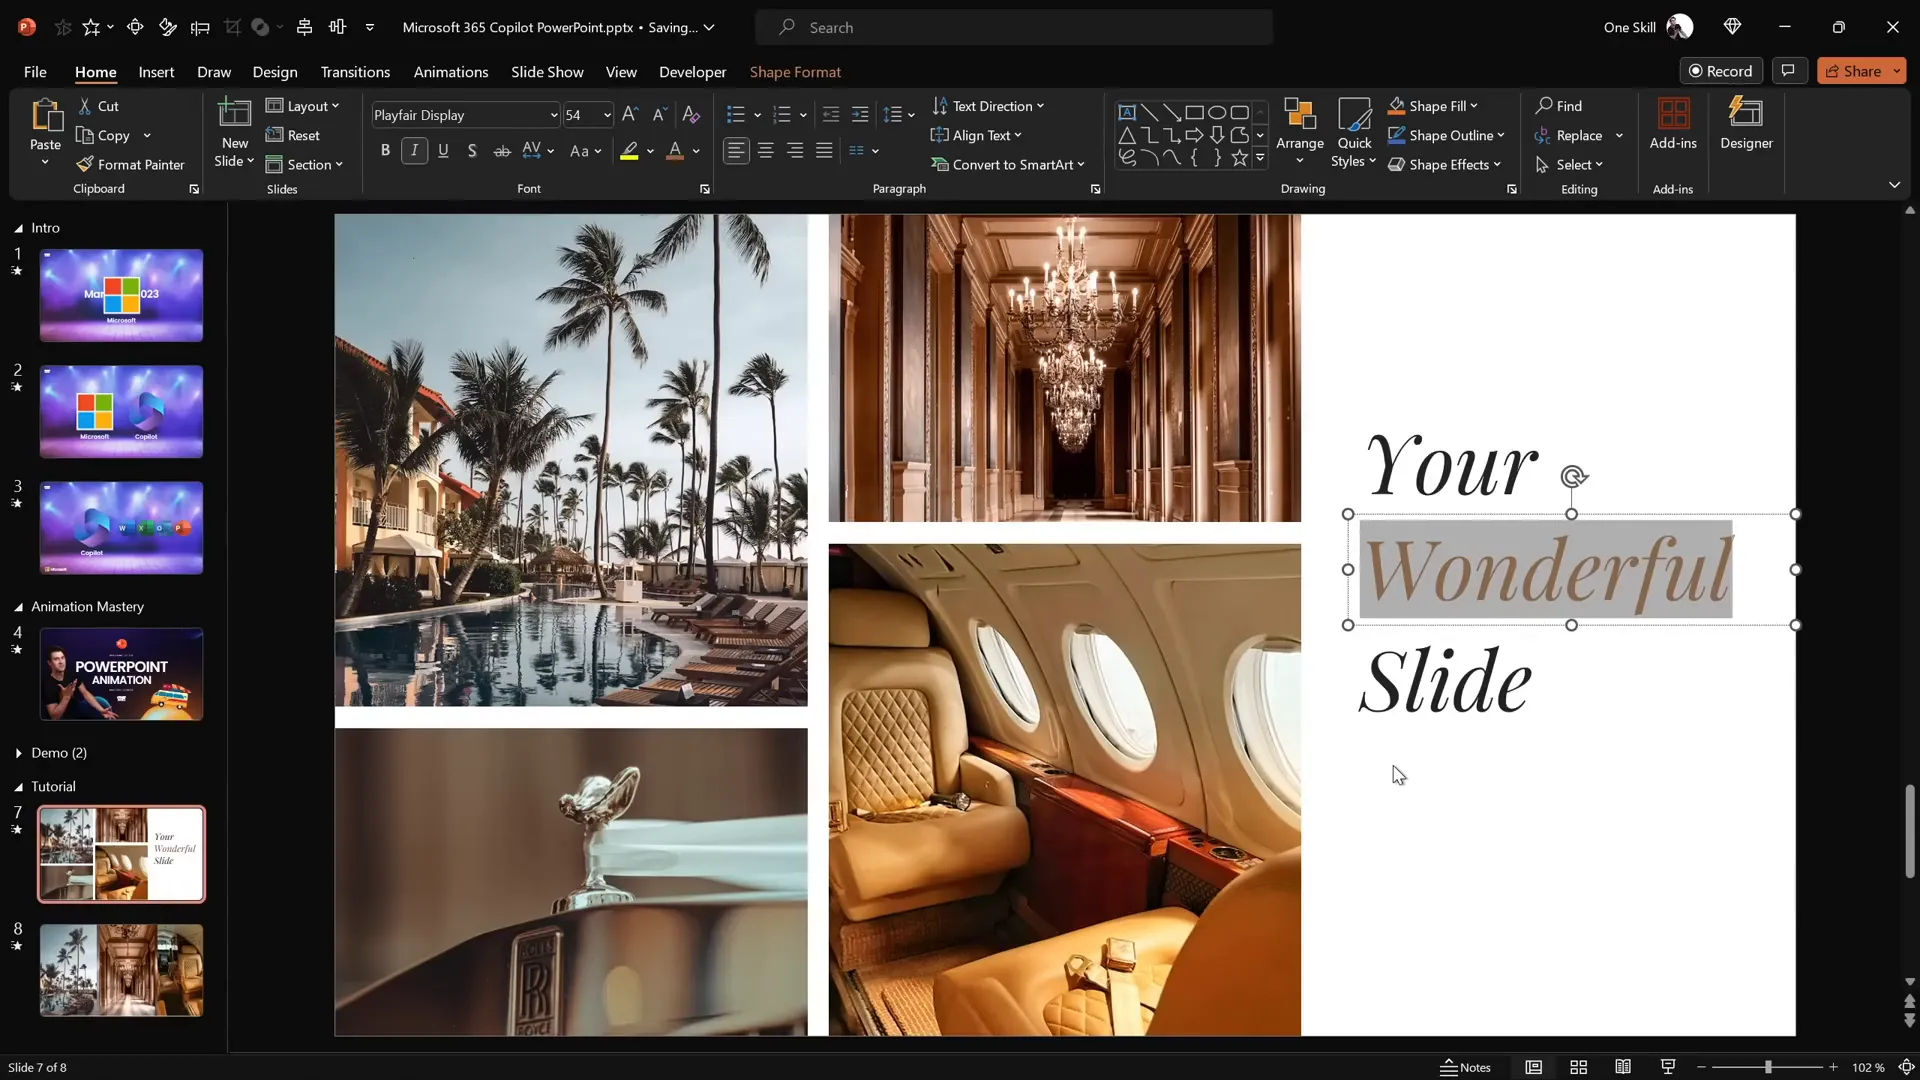Open the File menu
The width and height of the screenshot is (1920, 1080).
pos(35,72)
